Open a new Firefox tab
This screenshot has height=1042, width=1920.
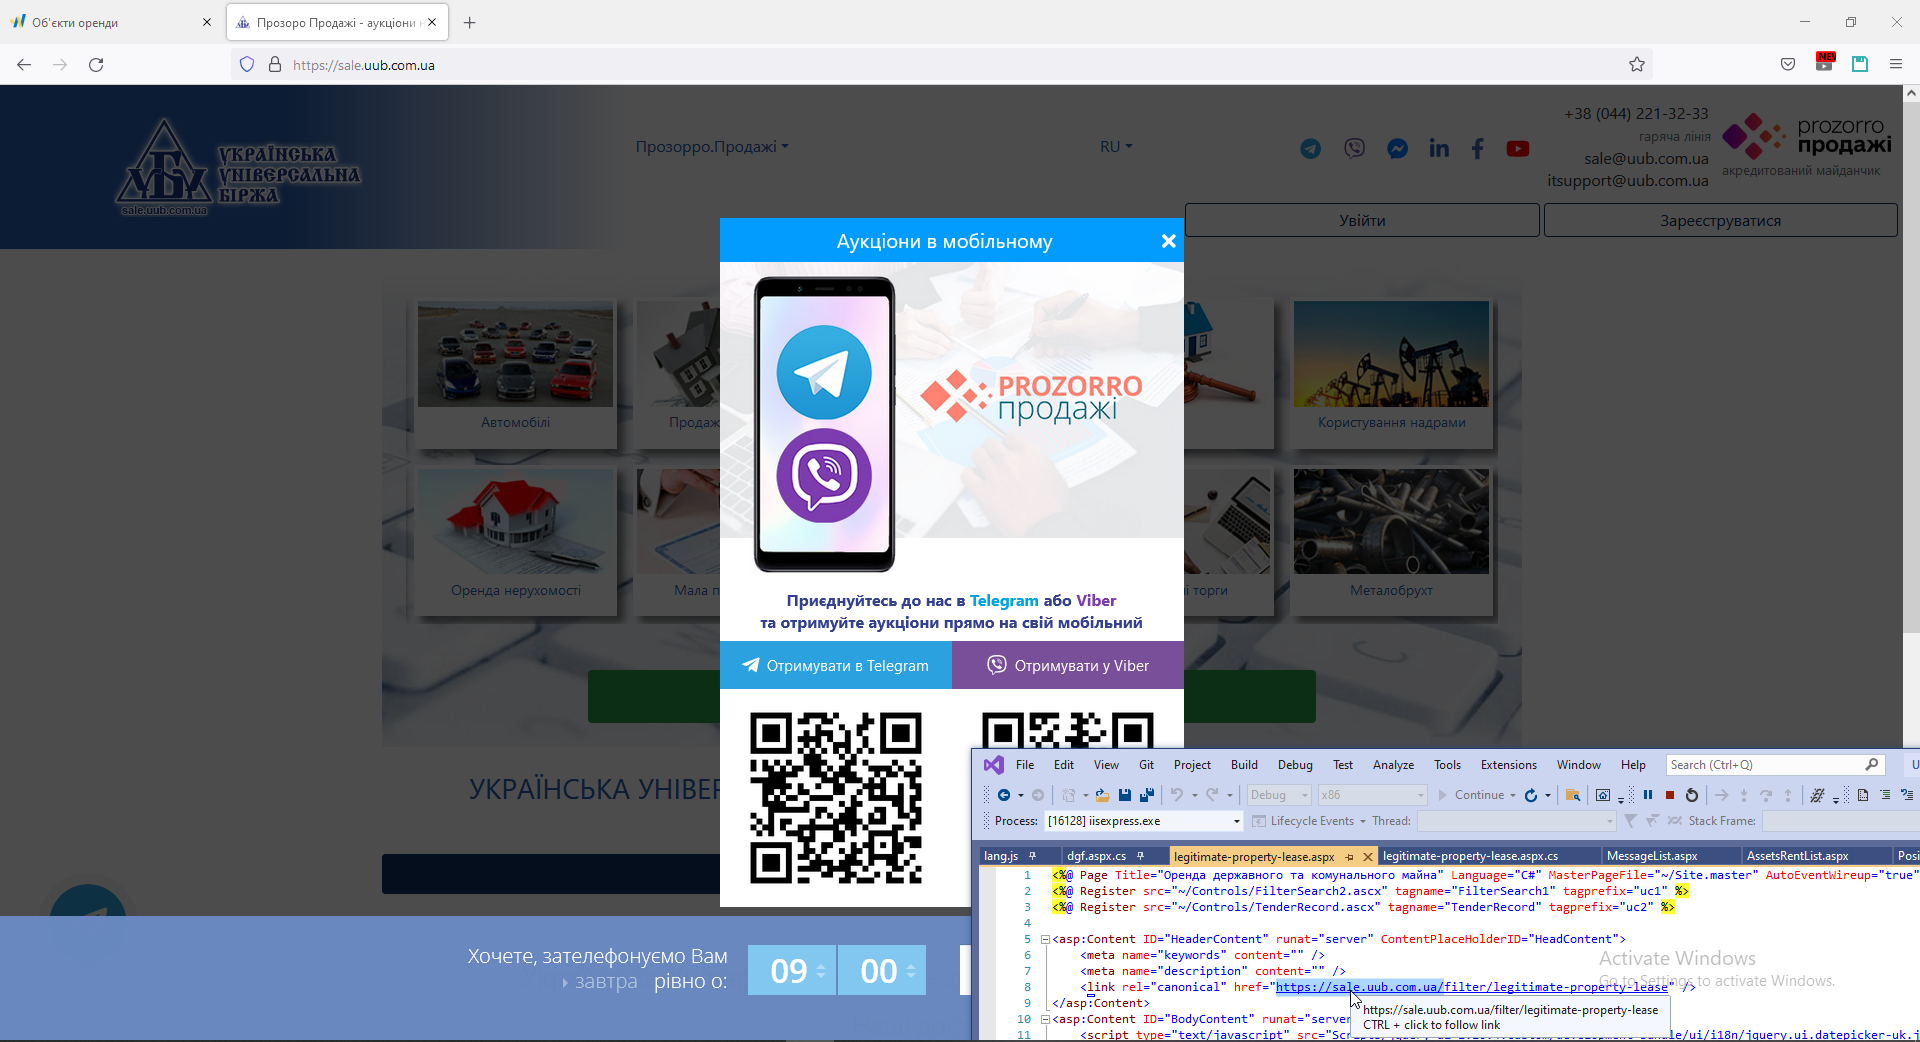[469, 22]
